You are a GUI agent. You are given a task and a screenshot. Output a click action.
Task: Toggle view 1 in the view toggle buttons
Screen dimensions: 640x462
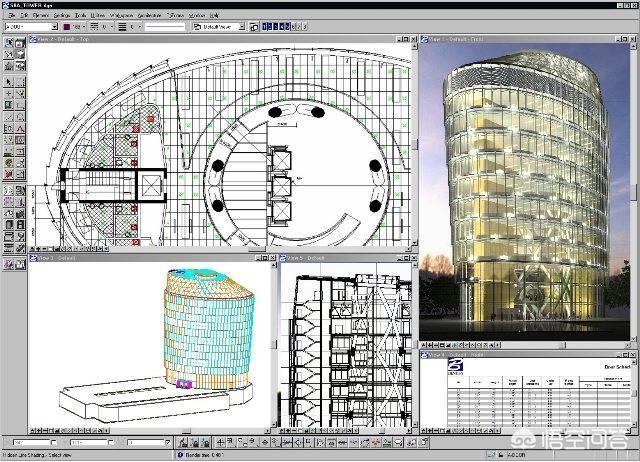coord(264,26)
